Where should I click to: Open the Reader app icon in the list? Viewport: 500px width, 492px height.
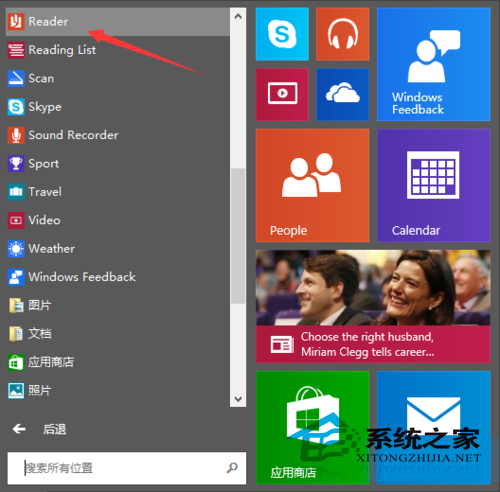(16, 22)
